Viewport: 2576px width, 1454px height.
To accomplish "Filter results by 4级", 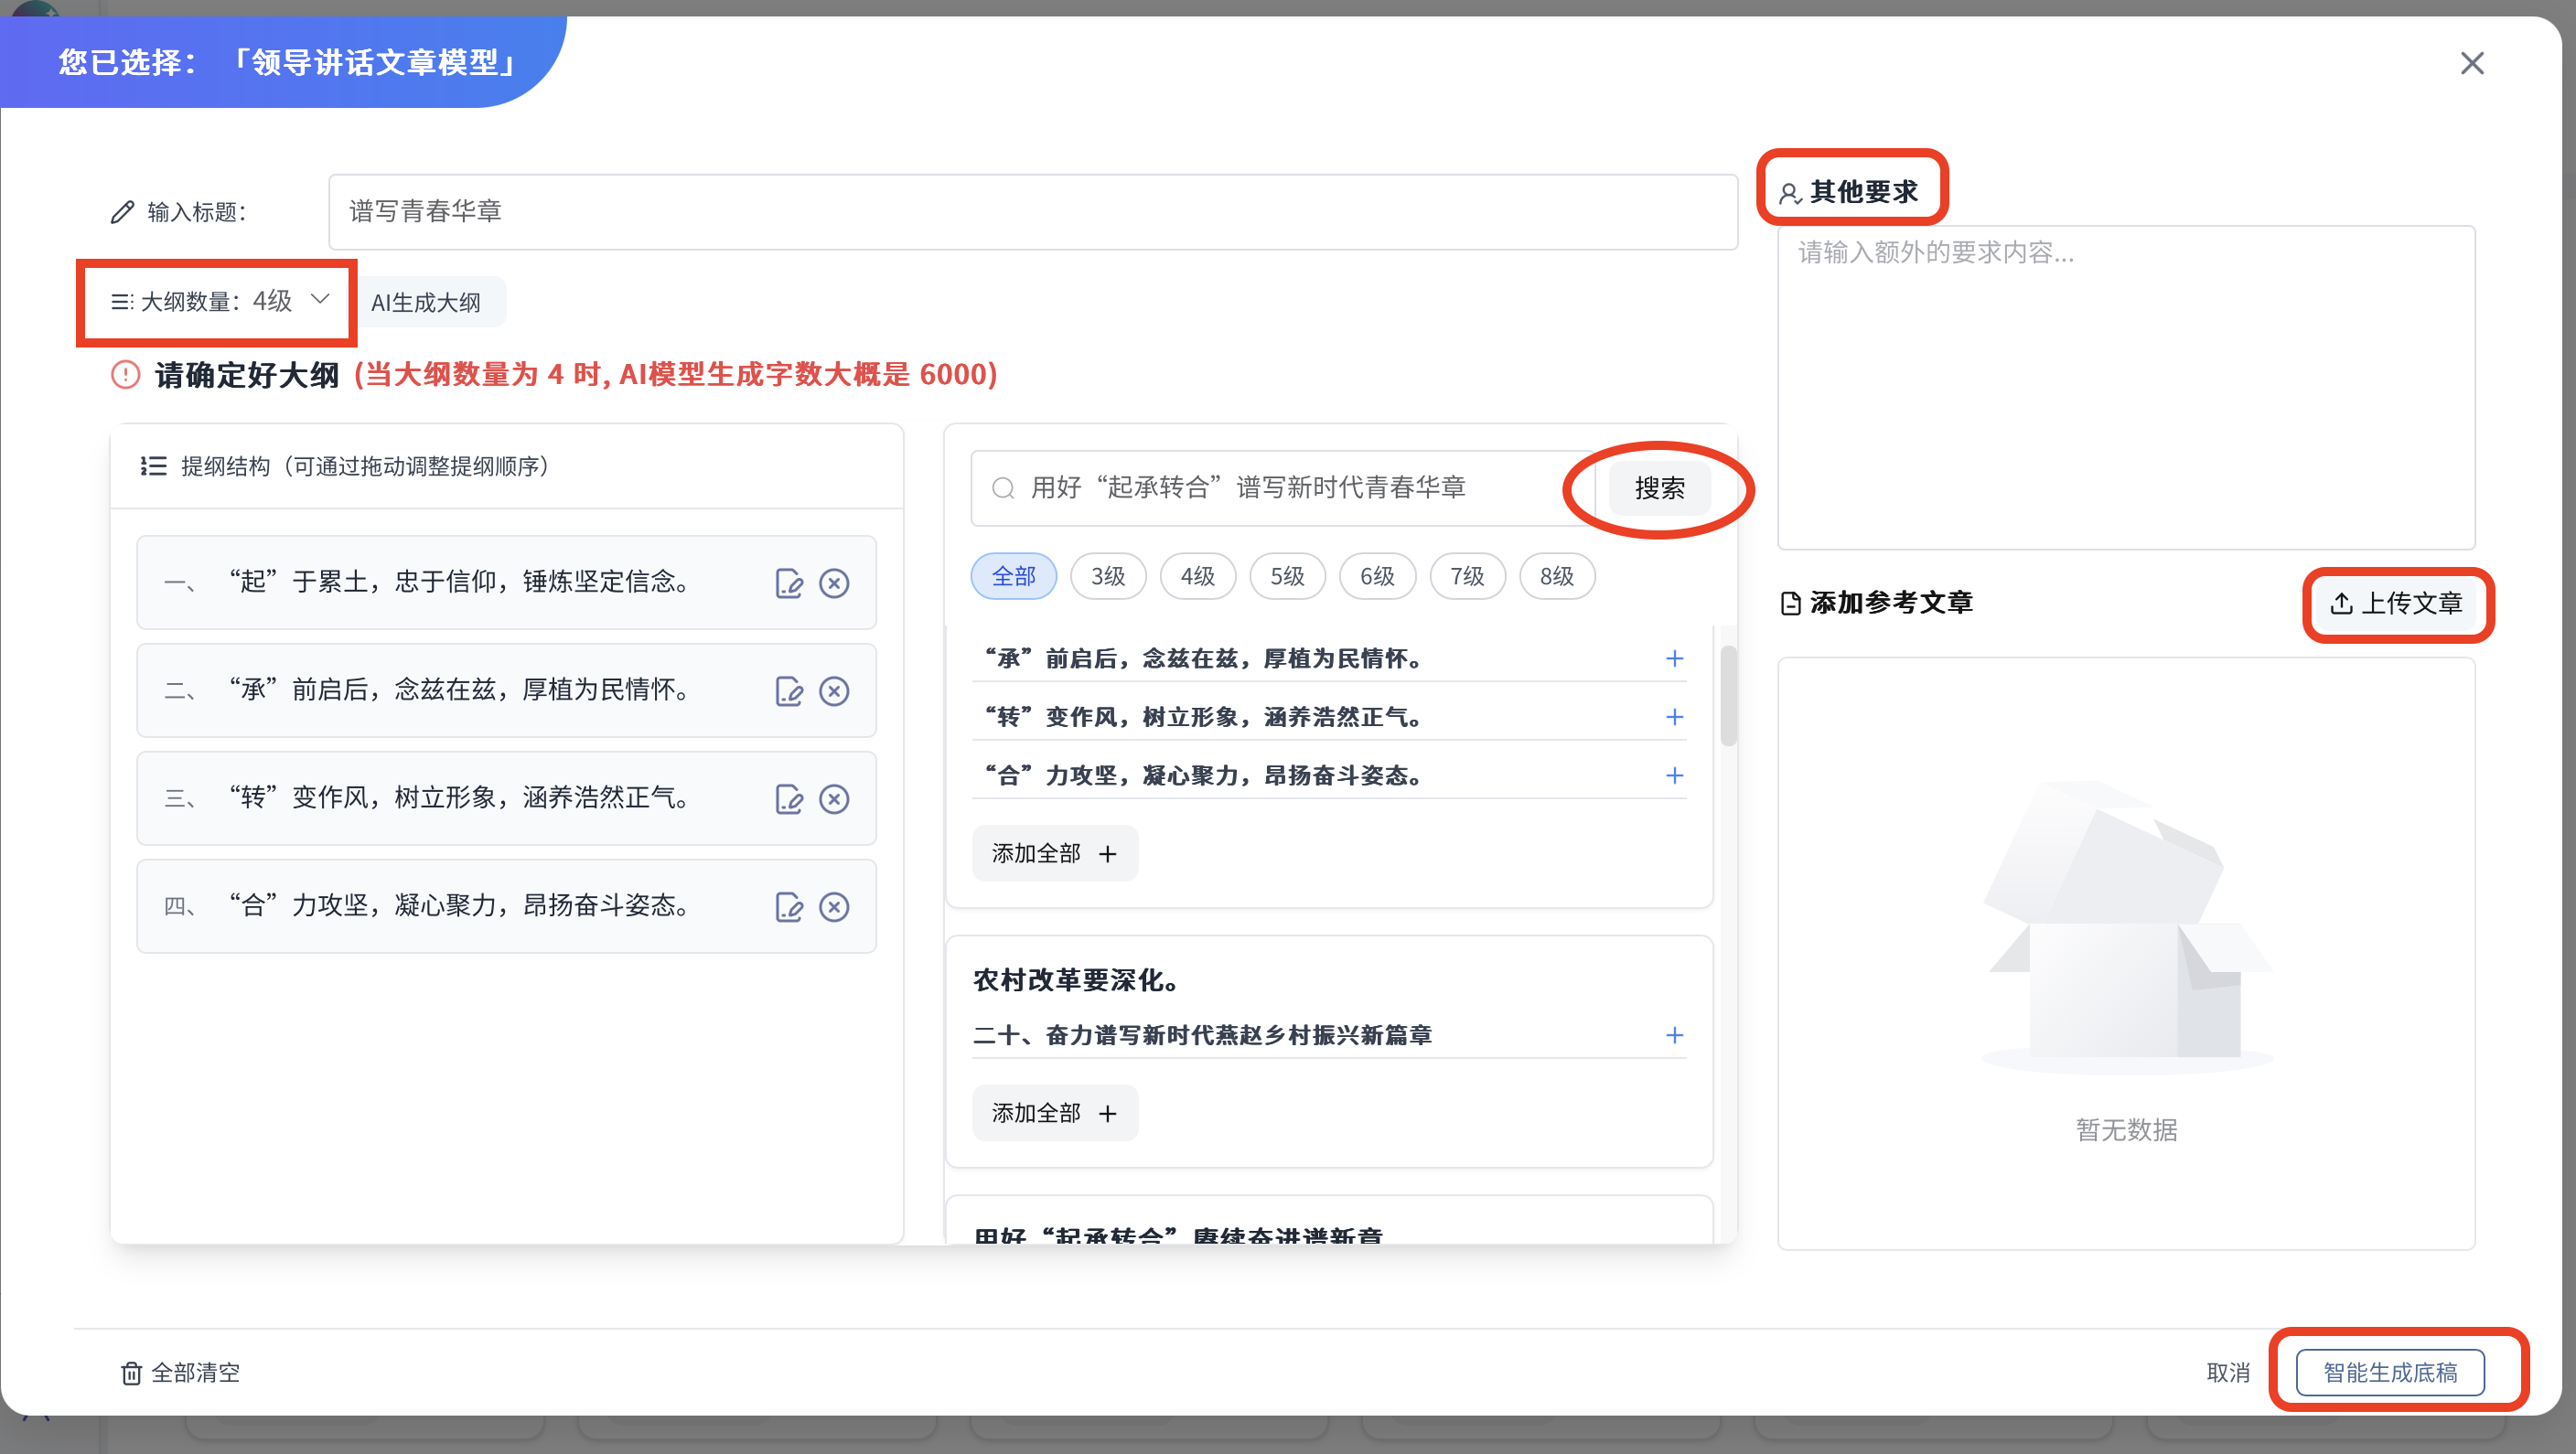I will pyautogui.click(x=1197, y=576).
